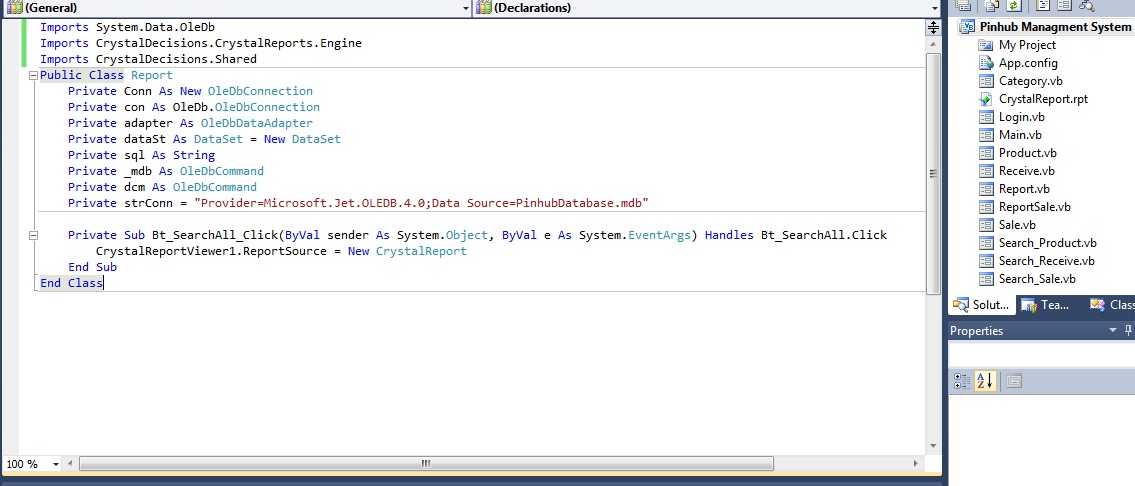Click the horizontal scrollbar right arrow
The image size is (1135, 486).
point(916,464)
